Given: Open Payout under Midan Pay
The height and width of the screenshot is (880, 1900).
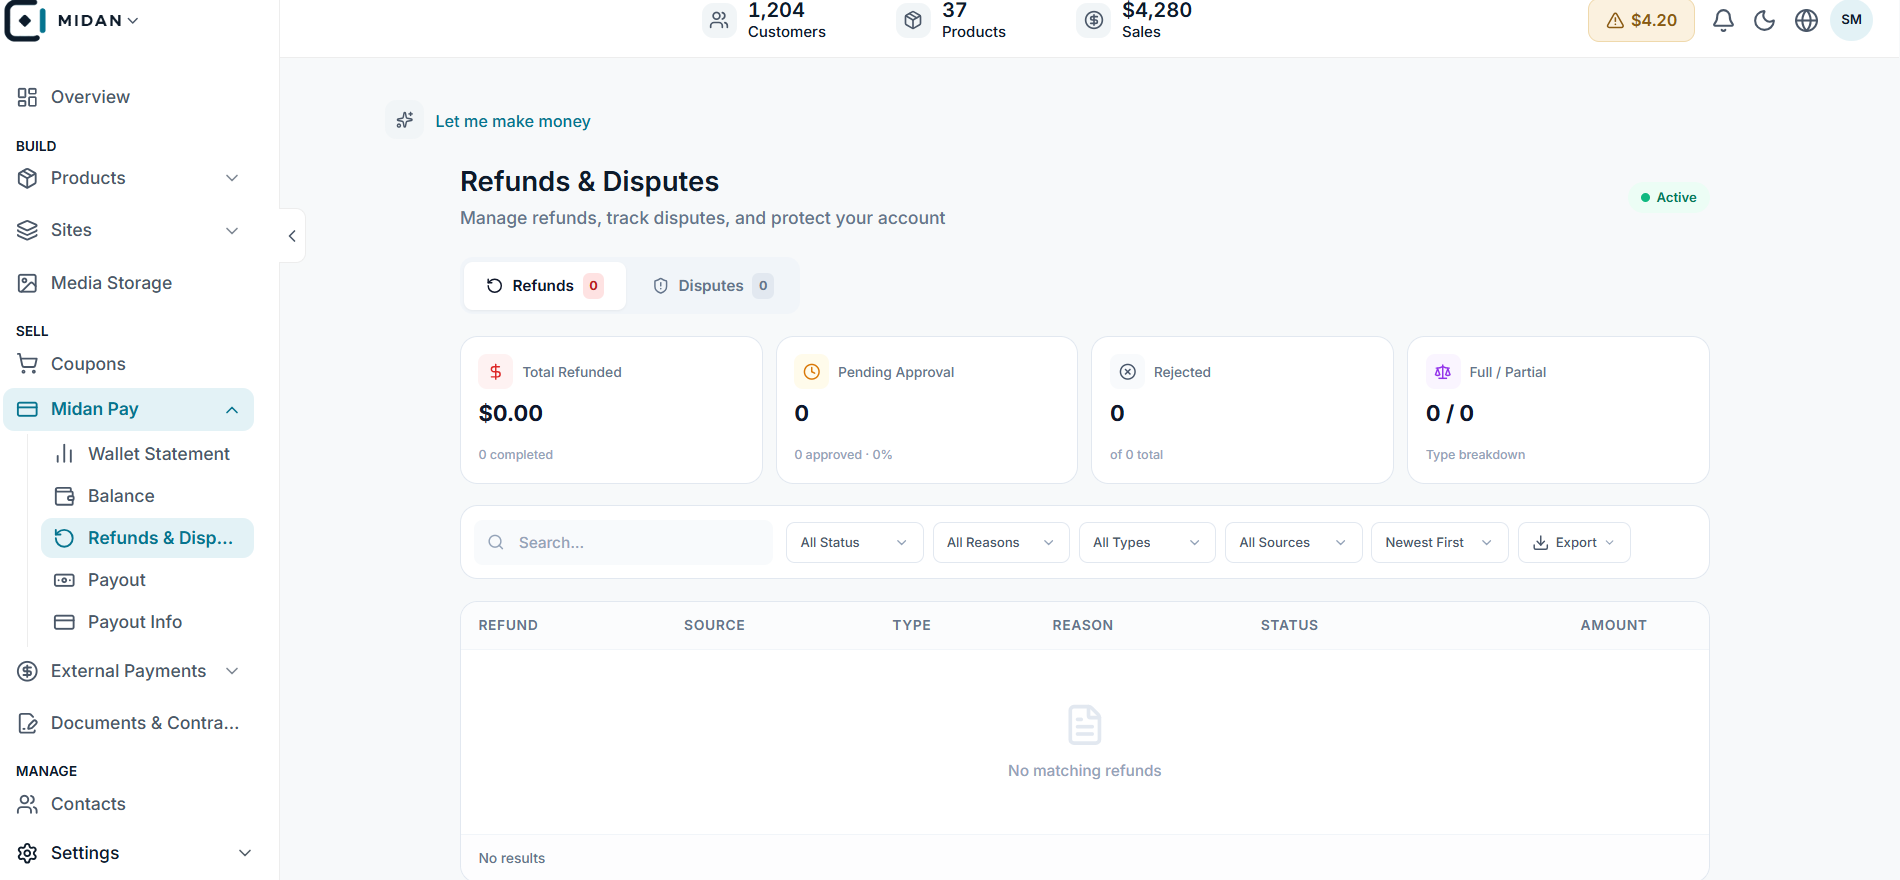Looking at the screenshot, I should [147, 580].
